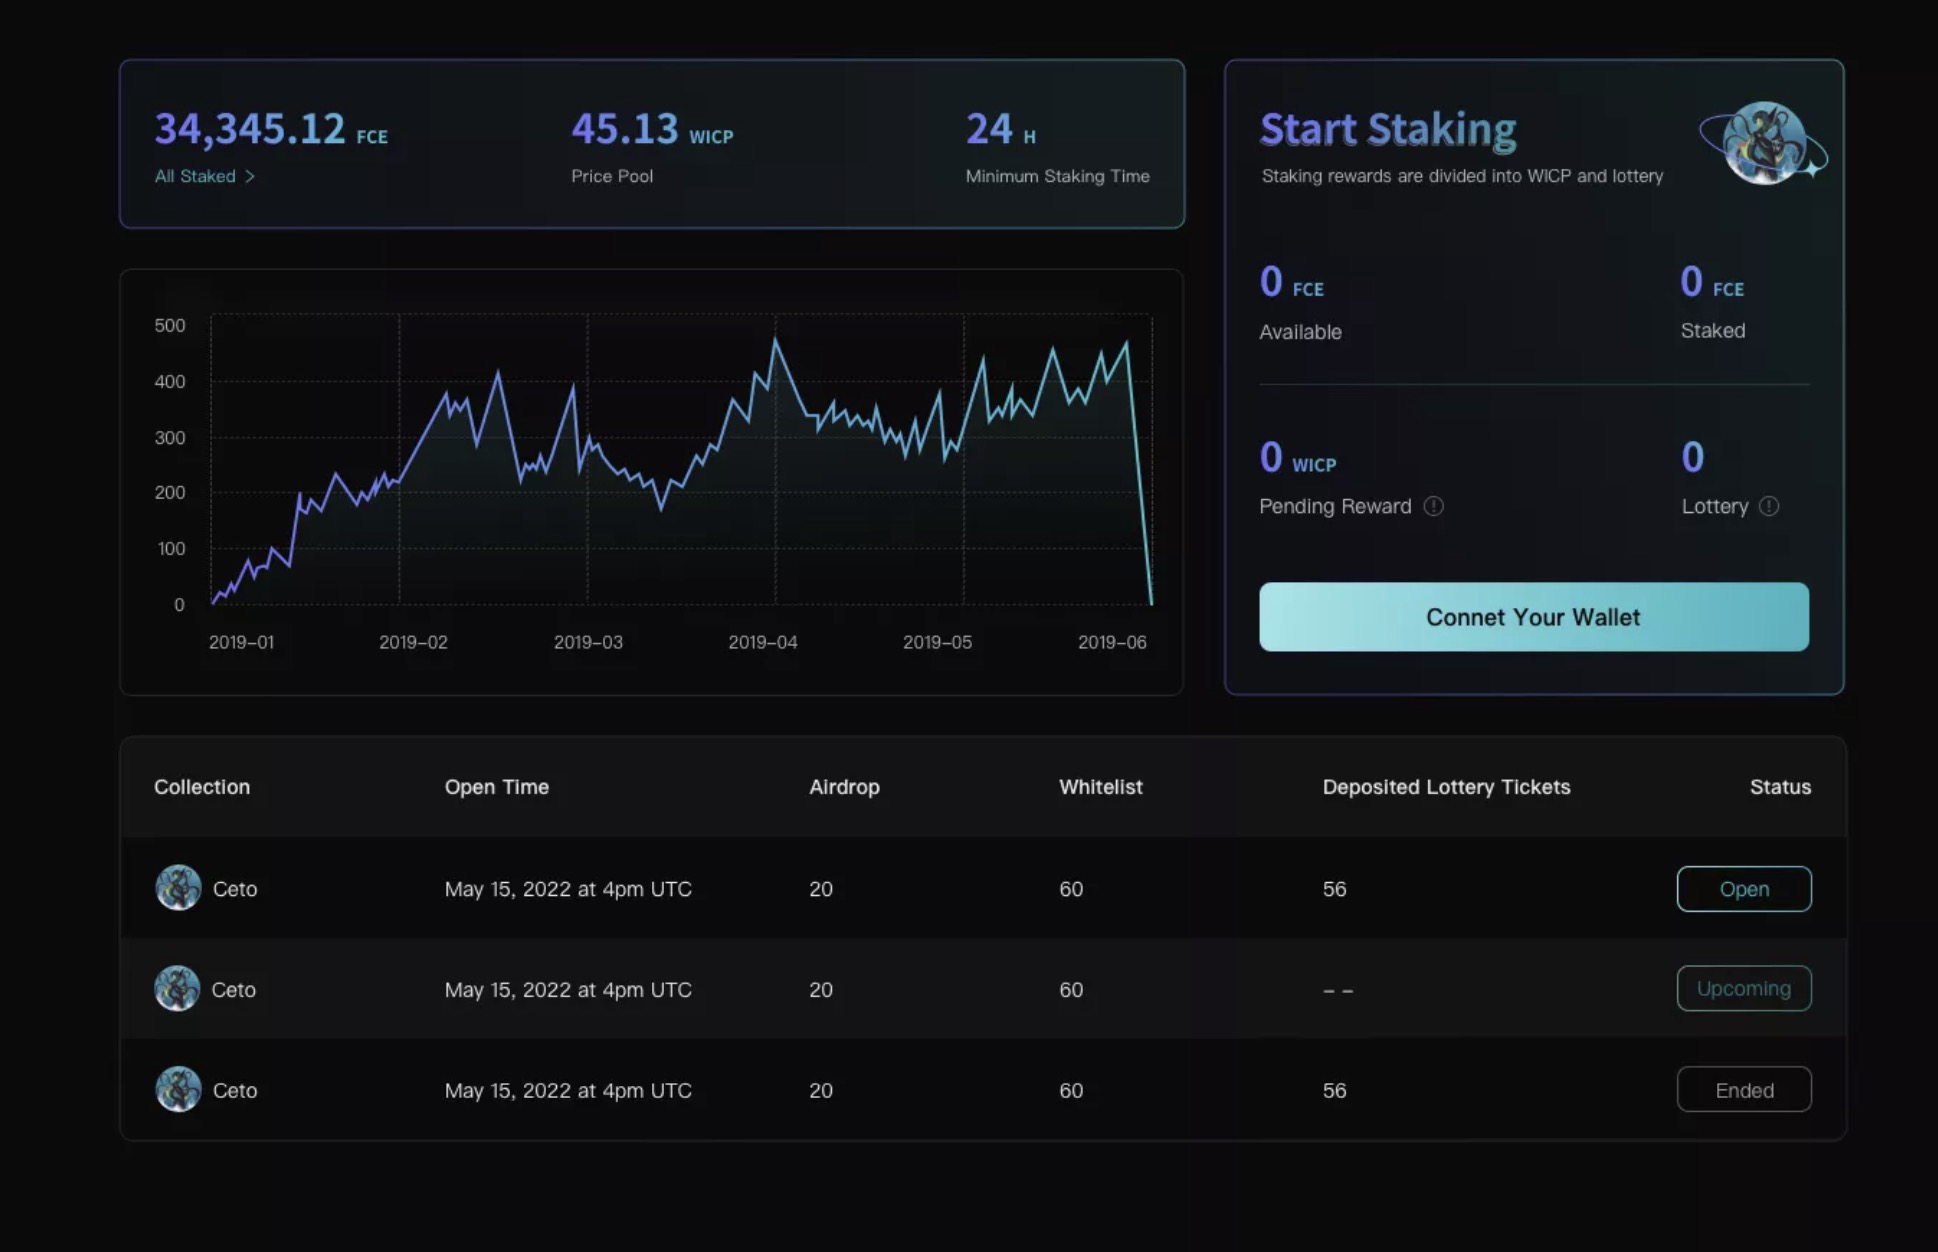Click the Pending Reward info icon
Image resolution: width=1938 pixels, height=1252 pixels.
tap(1433, 506)
